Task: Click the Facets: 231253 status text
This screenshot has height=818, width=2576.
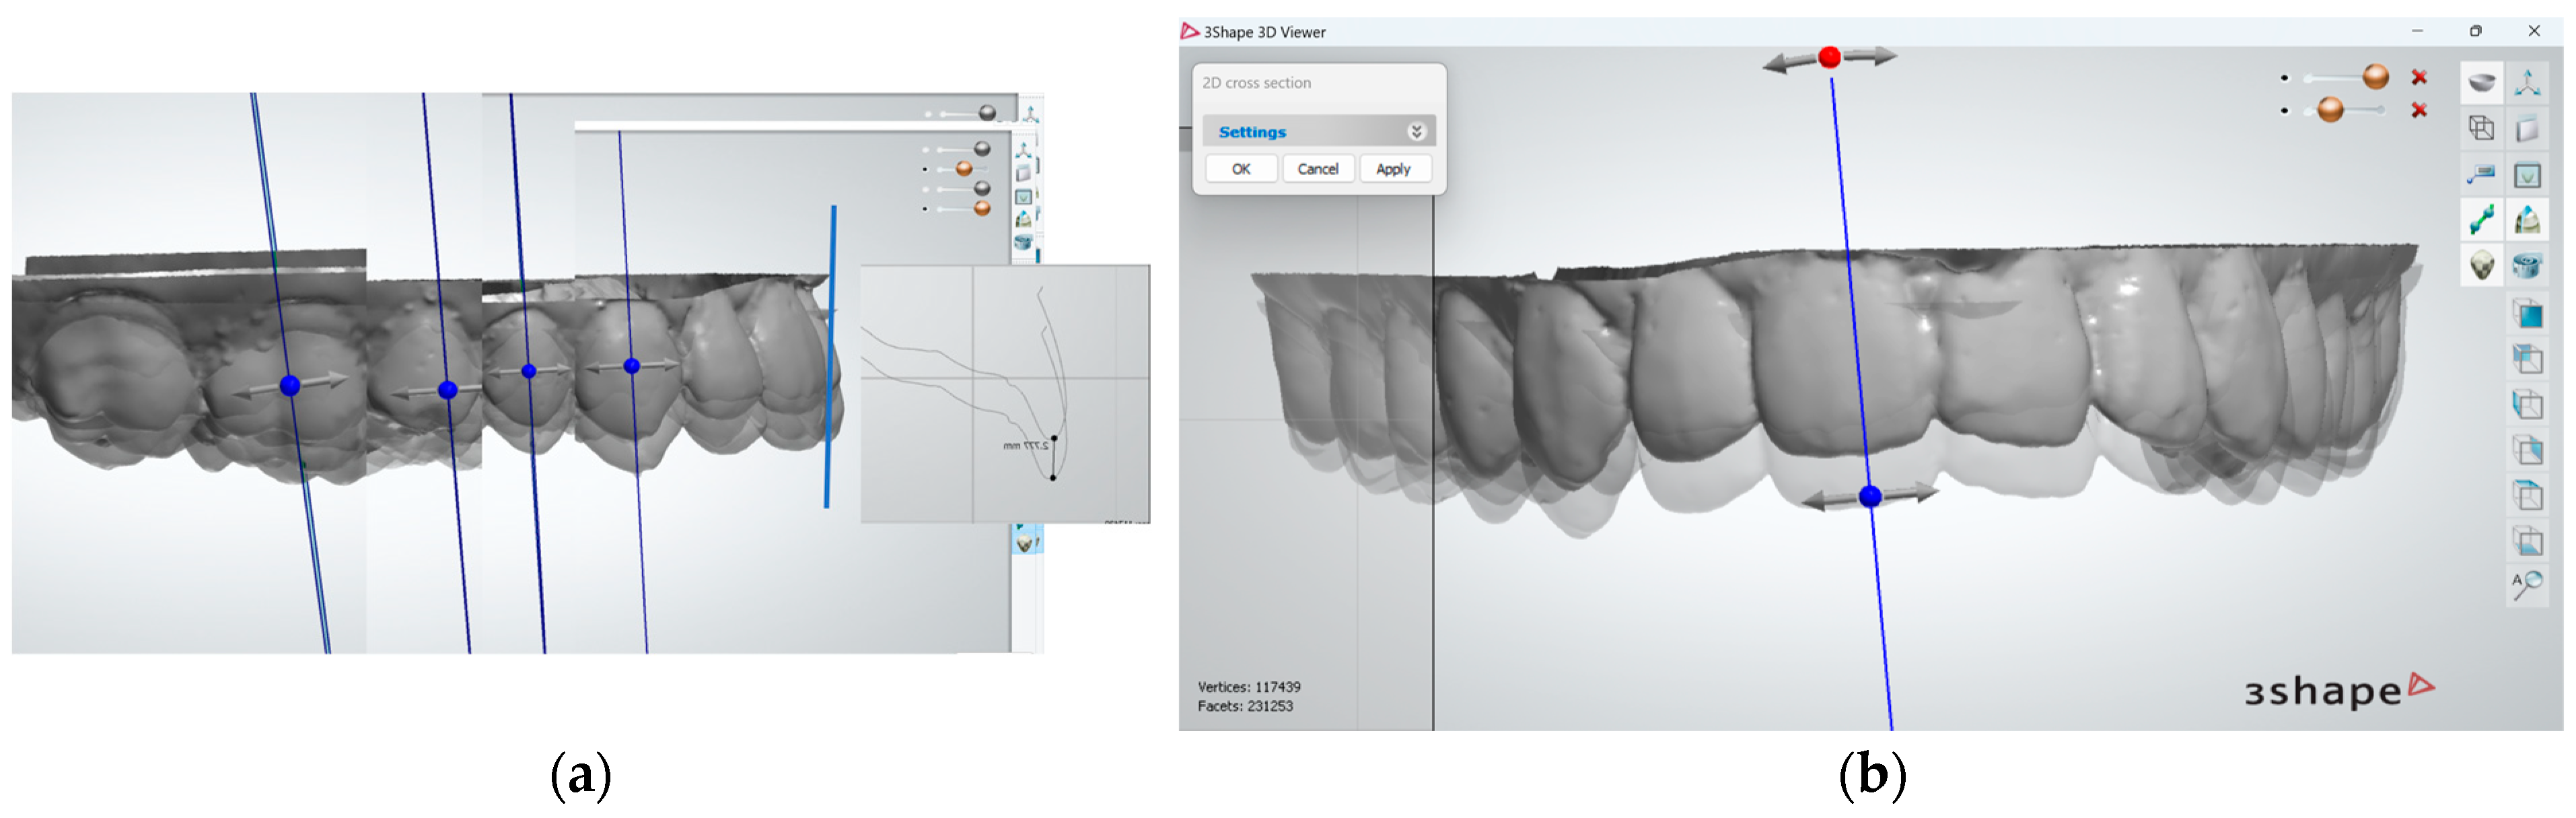Action: point(1245,706)
